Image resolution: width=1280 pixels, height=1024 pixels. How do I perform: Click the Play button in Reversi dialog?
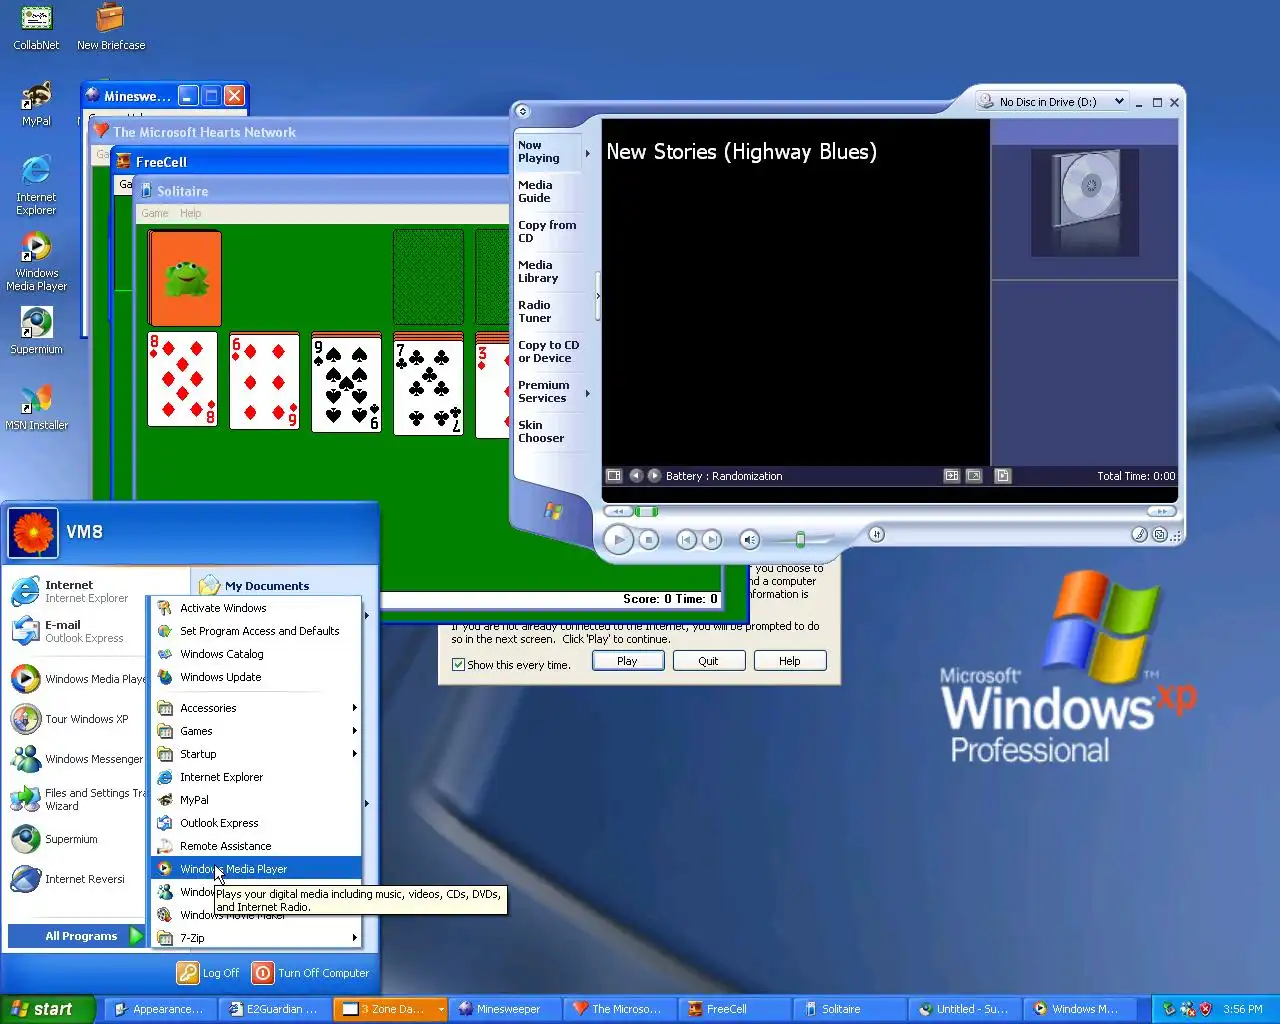627,661
